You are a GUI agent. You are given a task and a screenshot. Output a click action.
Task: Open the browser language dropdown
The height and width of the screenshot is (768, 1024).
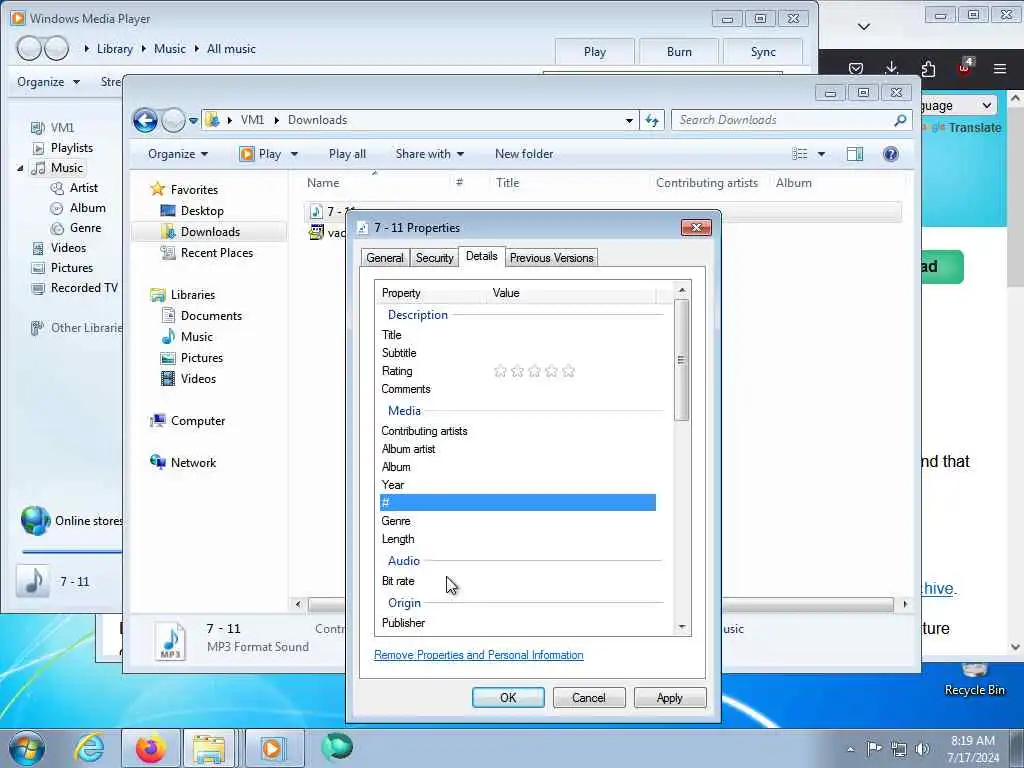coord(958,105)
